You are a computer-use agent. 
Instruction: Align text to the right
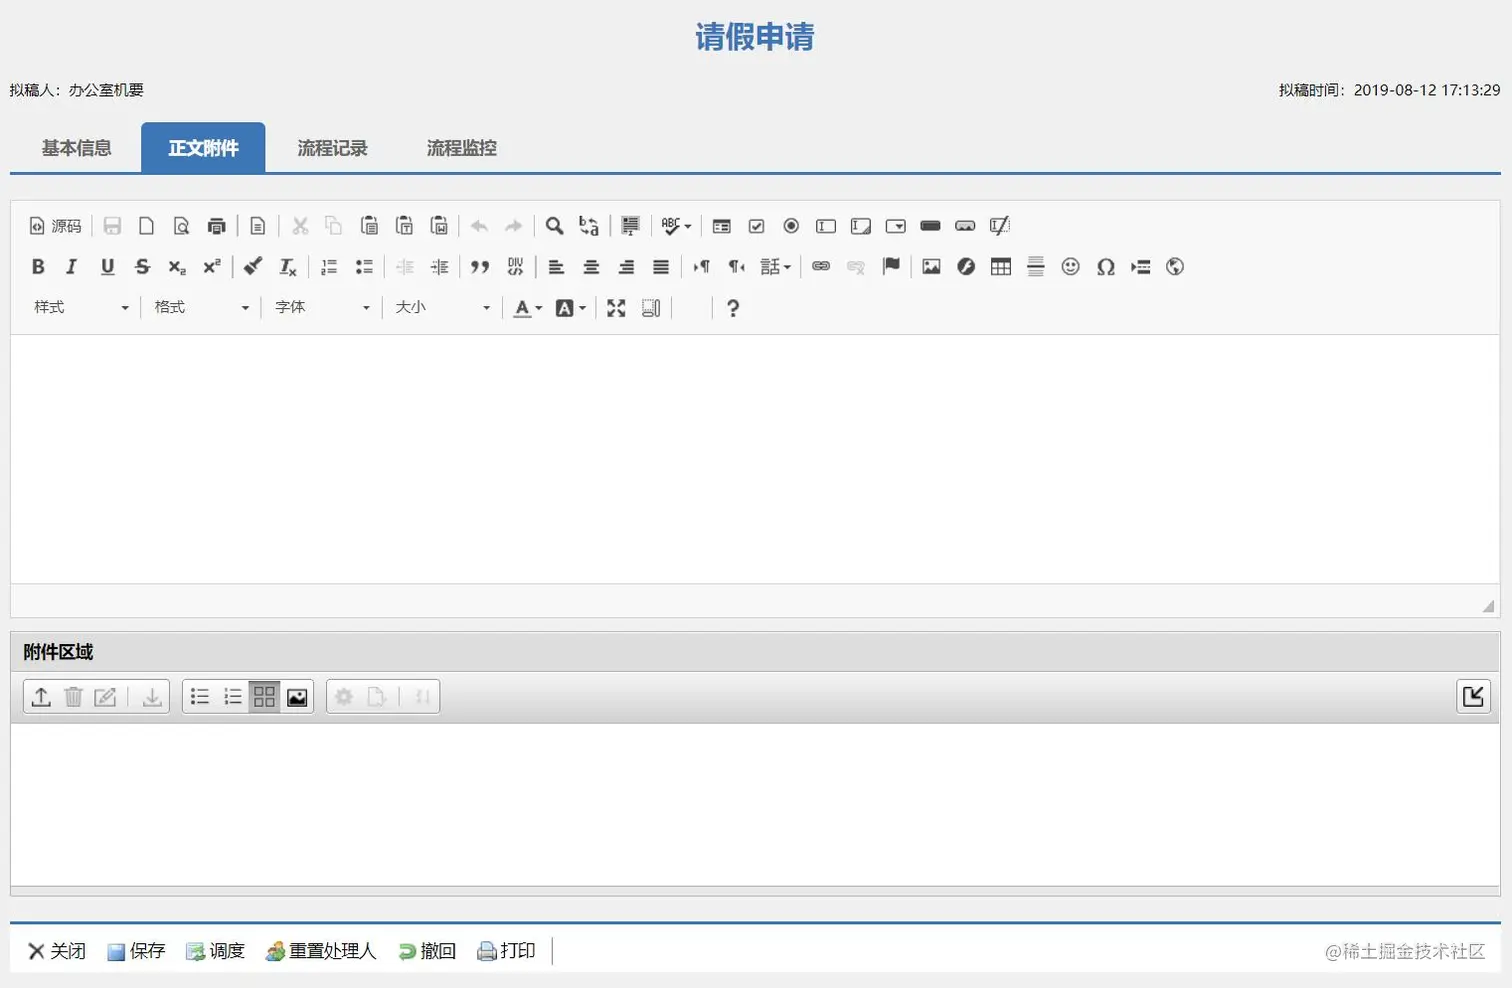click(x=626, y=267)
